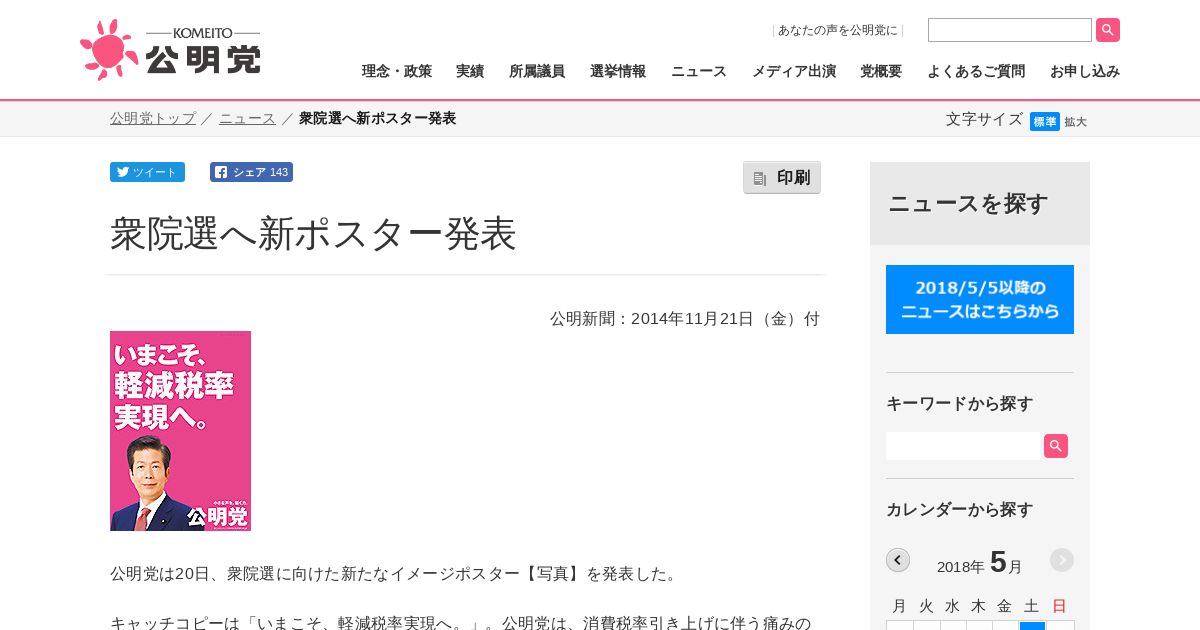Open the メディア出演 menu
The height and width of the screenshot is (630, 1200).
794,71
